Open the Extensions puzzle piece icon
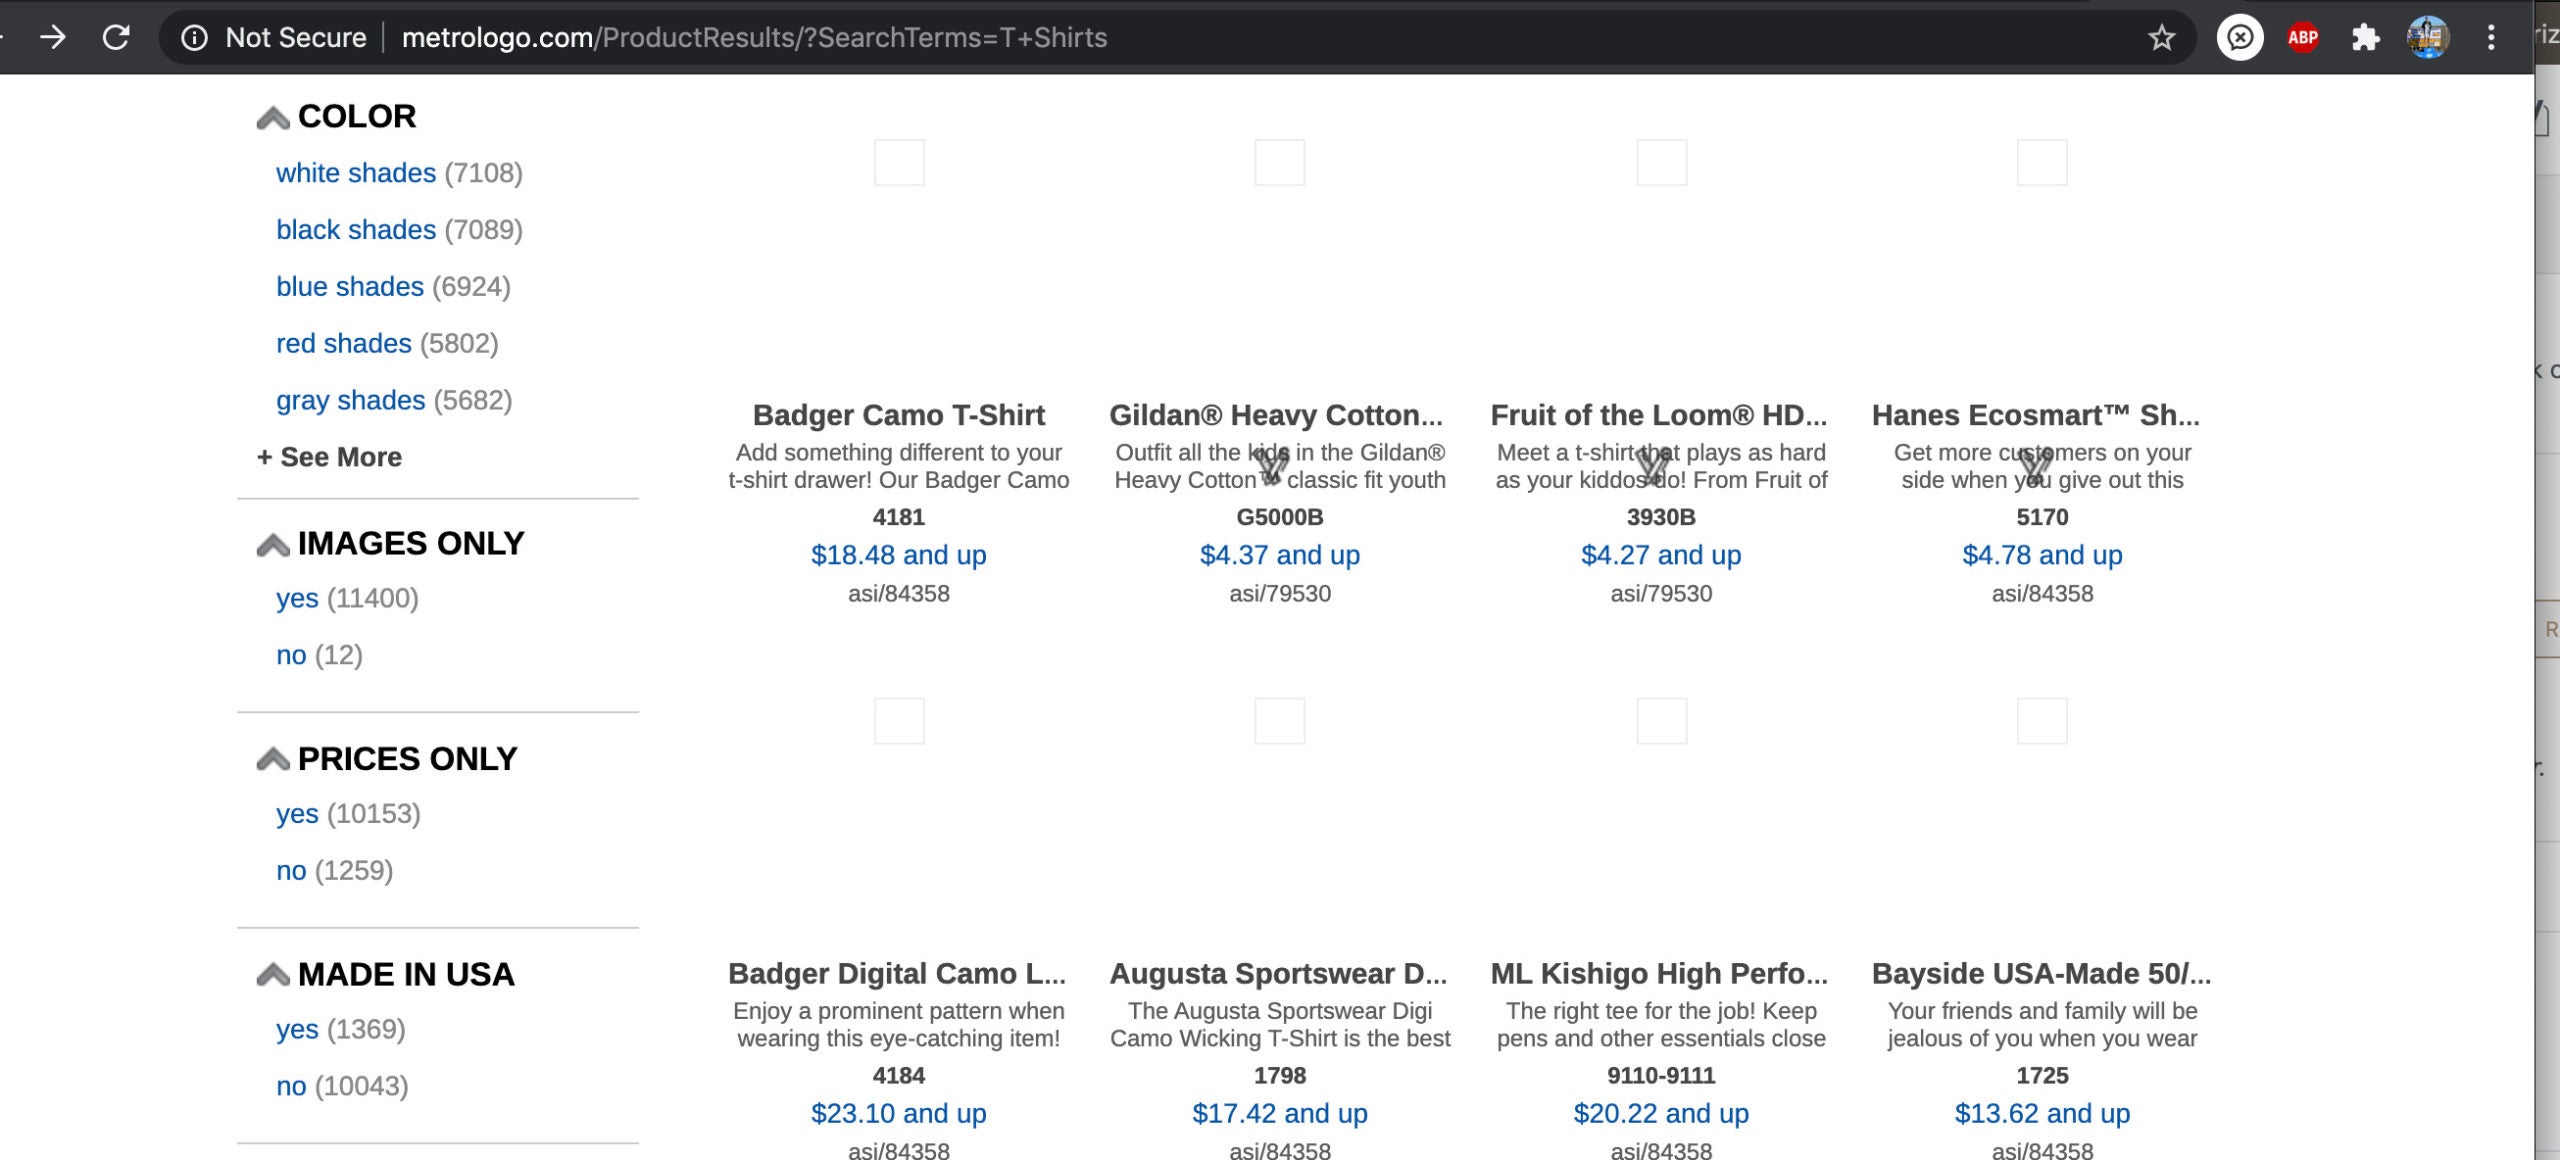2560x1160 pixels. pos(2365,38)
